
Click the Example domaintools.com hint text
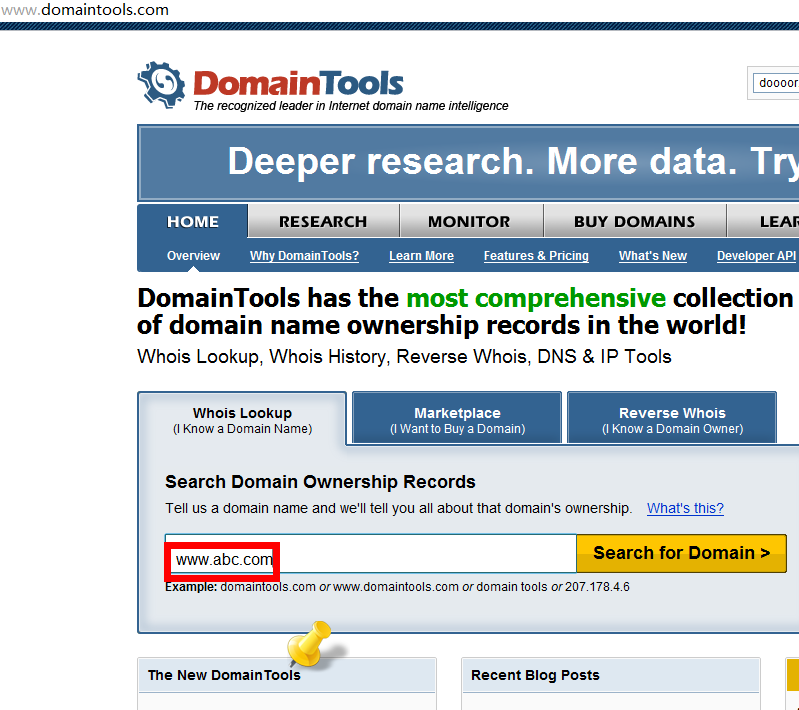(397, 587)
